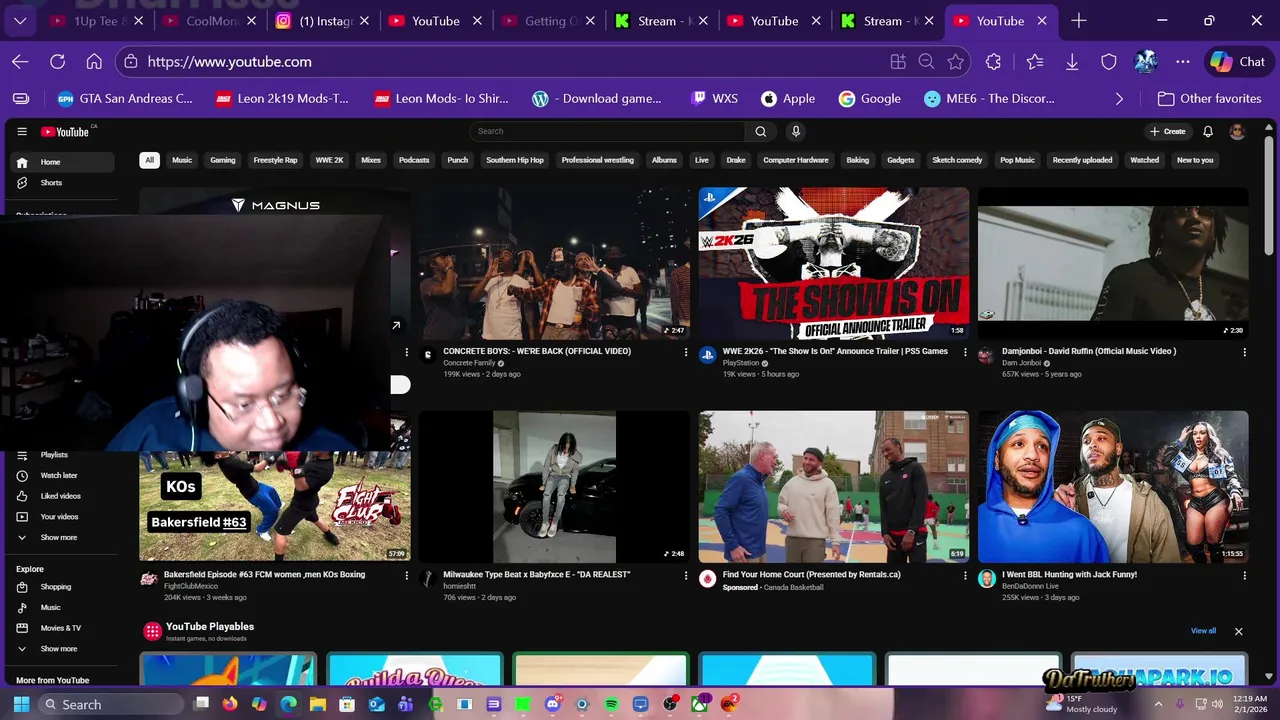The image size is (1280, 720).
Task: Click View all for YouTube Playables
Action: (1203, 631)
